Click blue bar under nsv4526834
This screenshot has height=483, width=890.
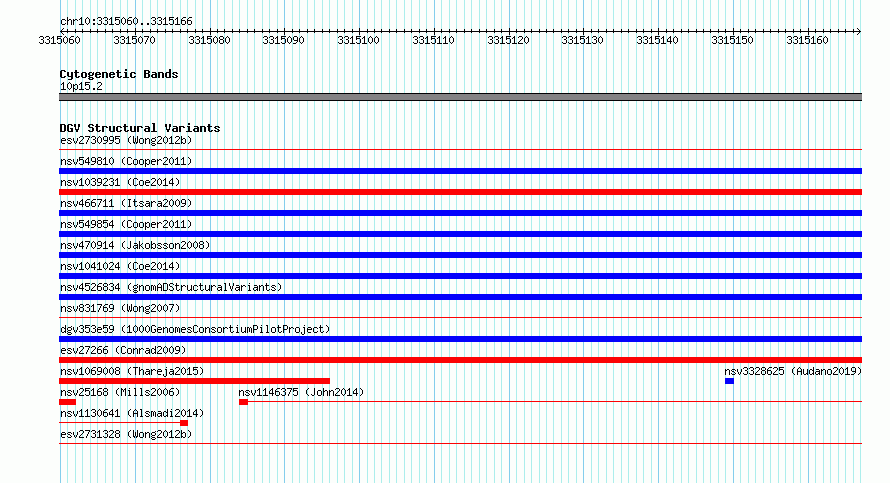point(460,297)
